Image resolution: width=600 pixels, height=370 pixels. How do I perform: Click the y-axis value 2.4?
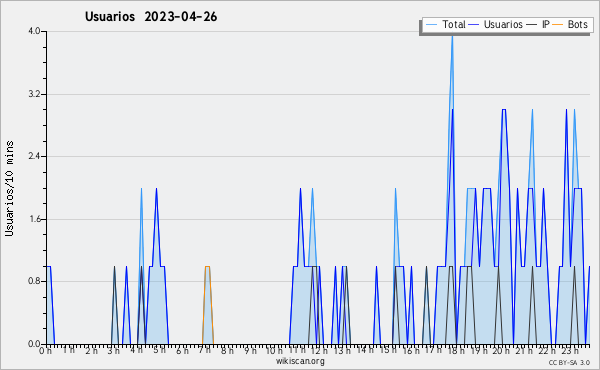tap(34, 156)
